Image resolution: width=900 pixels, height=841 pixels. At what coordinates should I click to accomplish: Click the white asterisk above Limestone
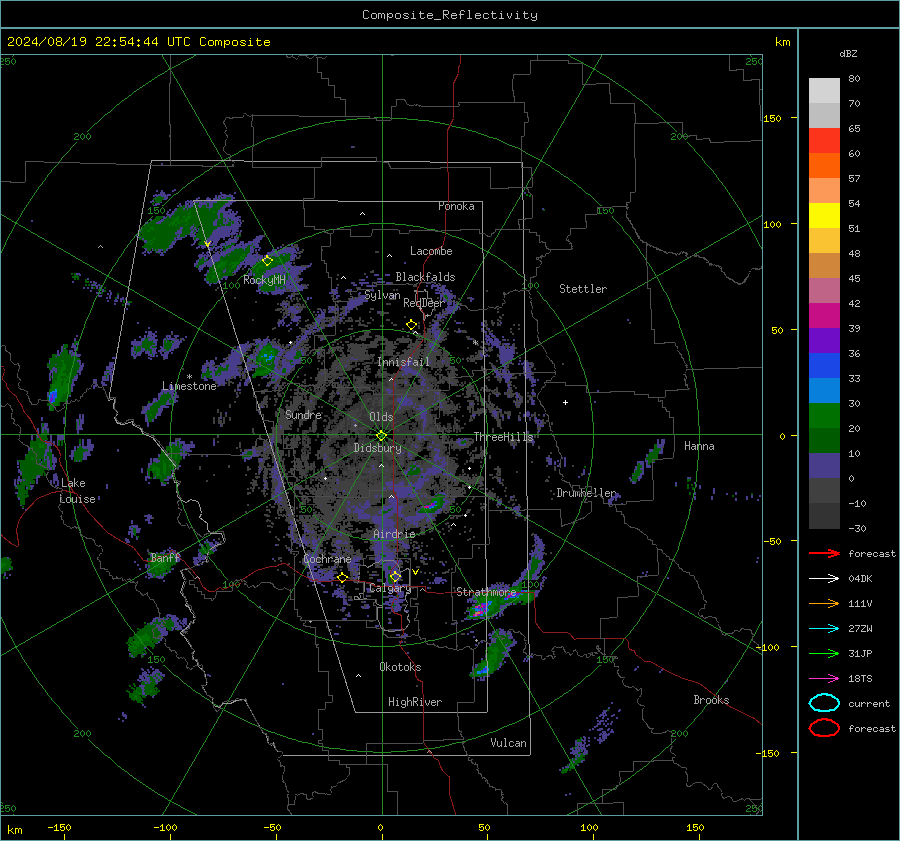[189, 377]
